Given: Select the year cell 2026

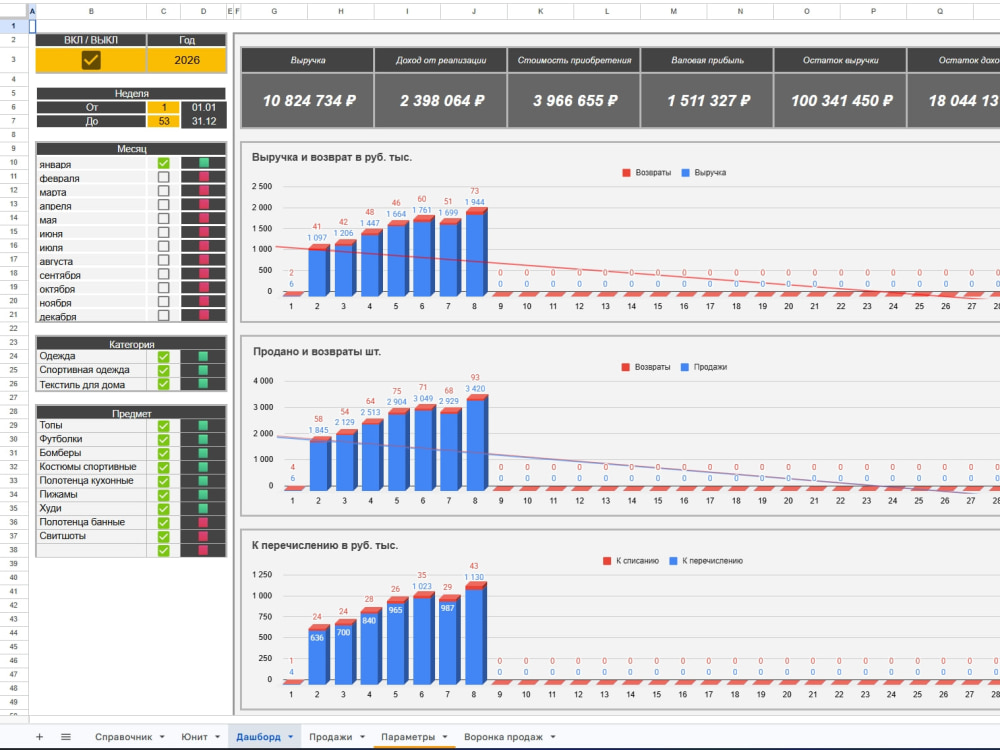Looking at the screenshot, I should point(187,60).
